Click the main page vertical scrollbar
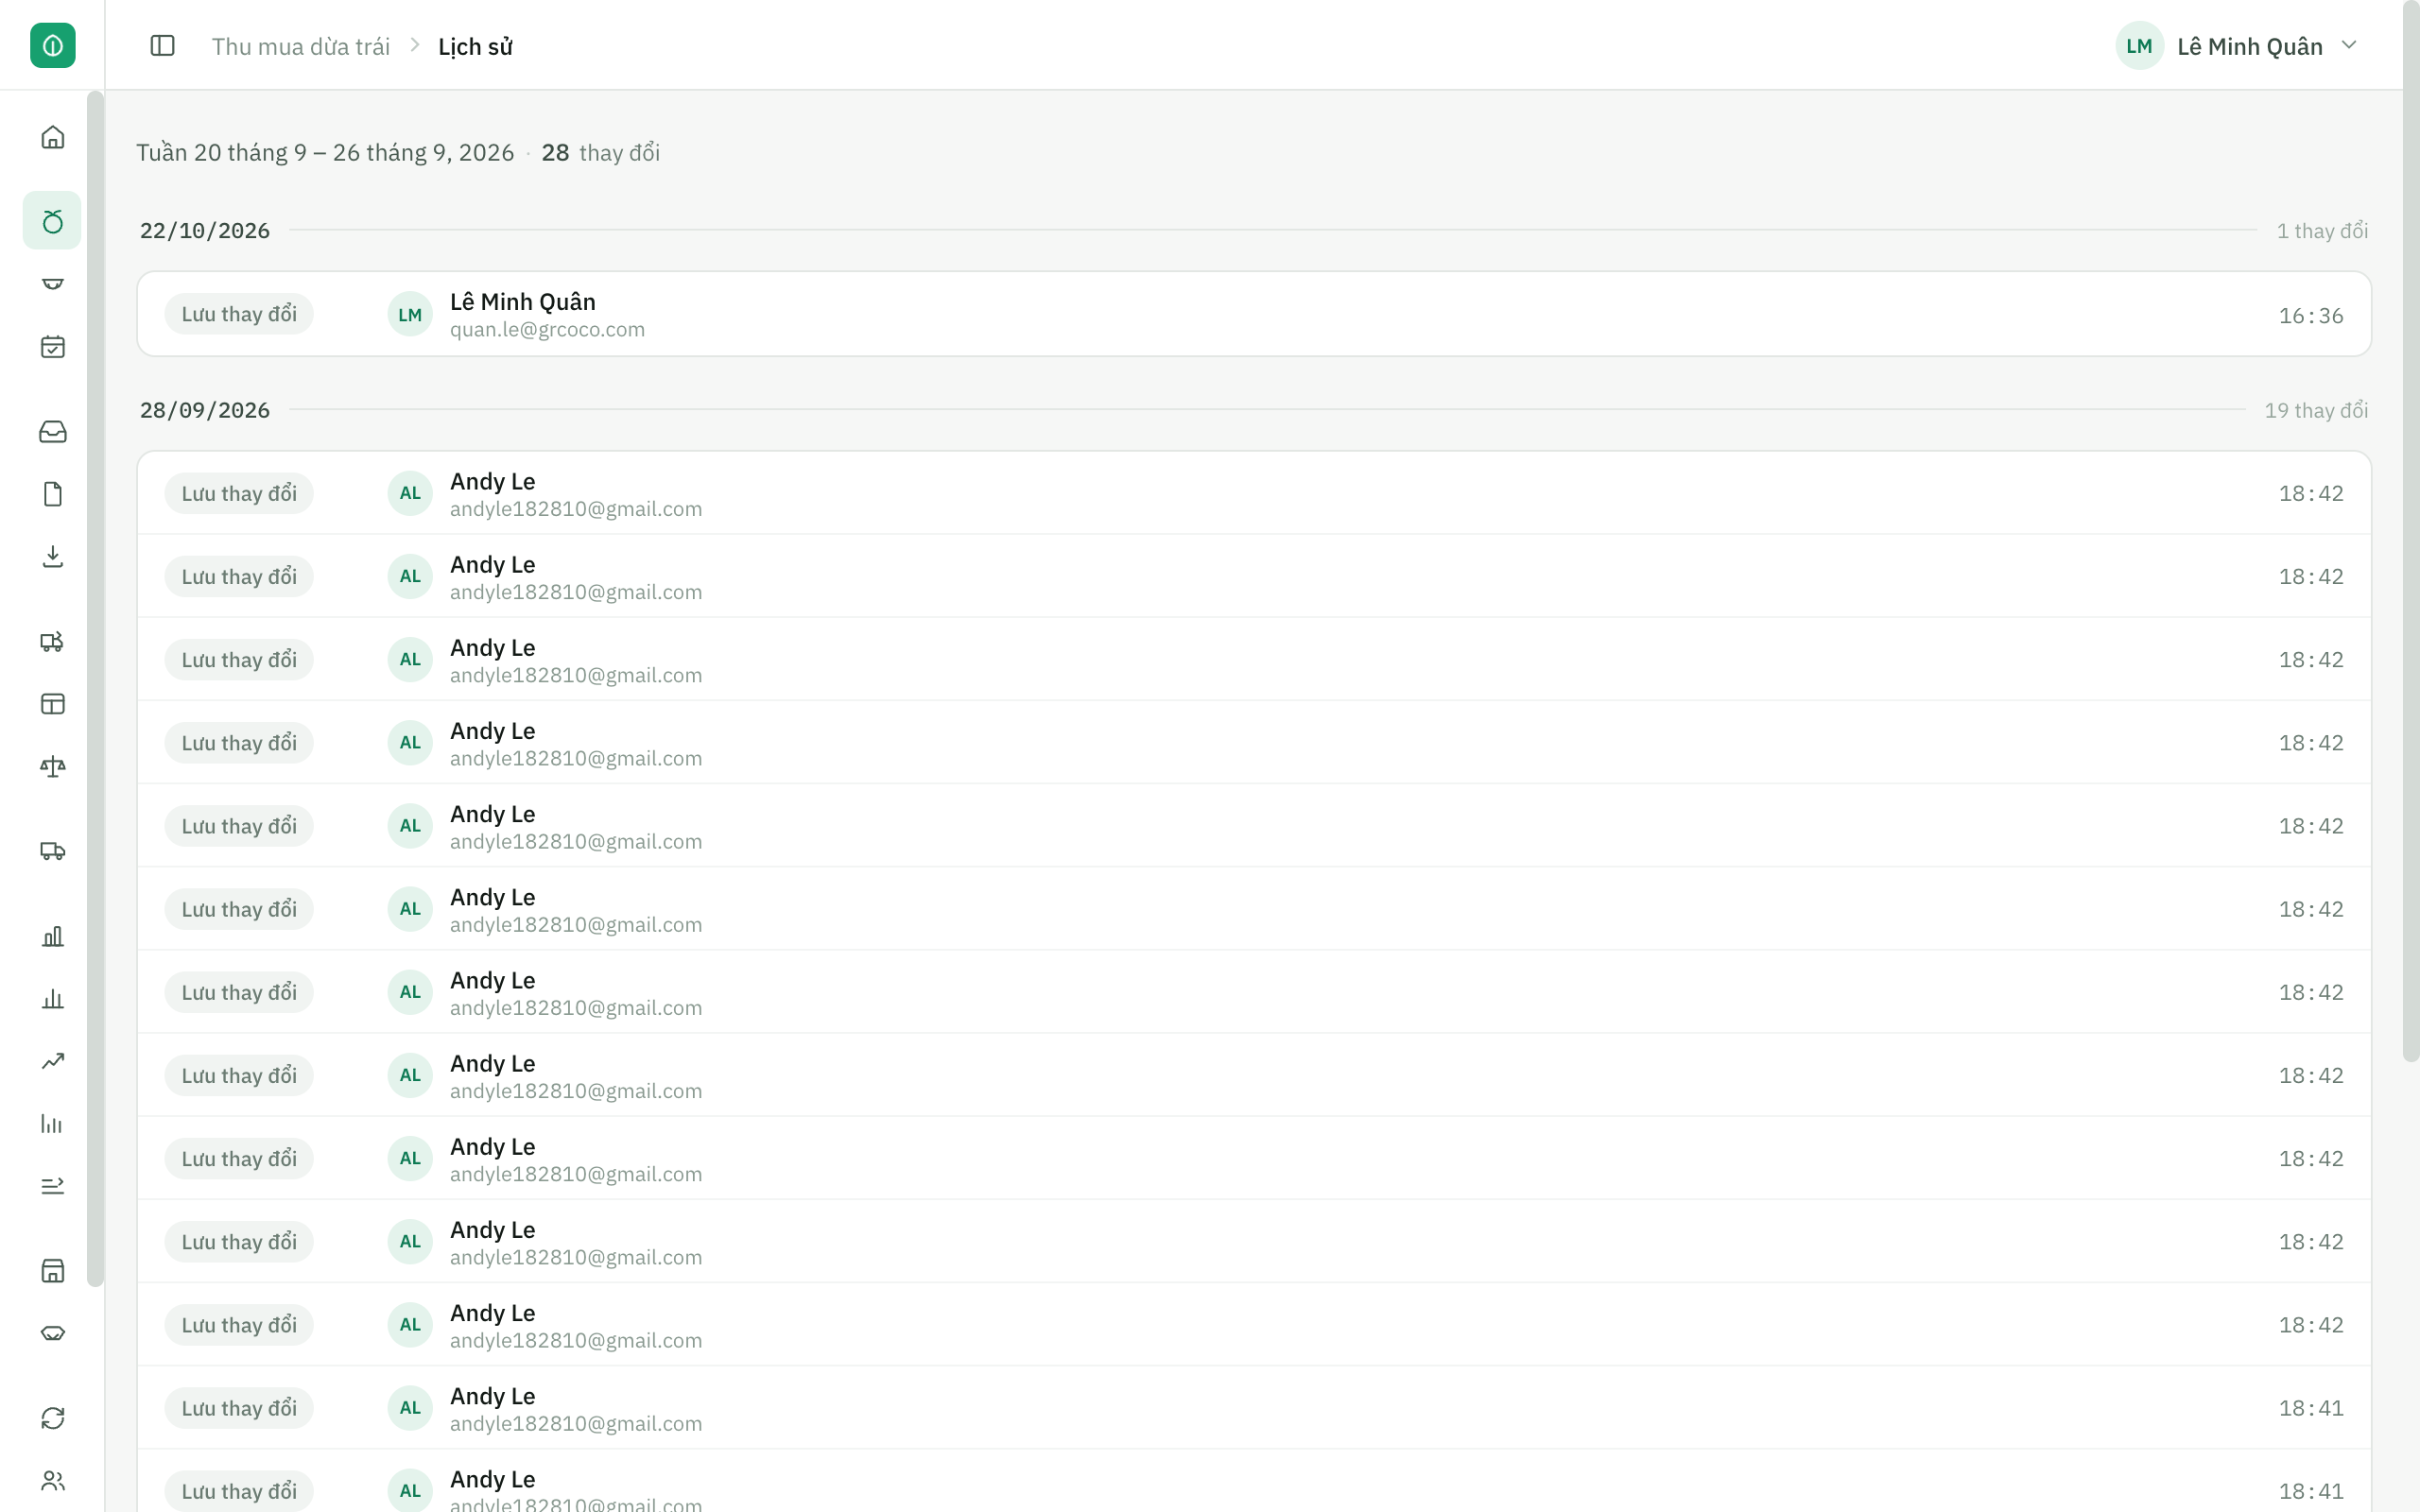Viewport: 2420px width, 1512px height. point(2411,531)
